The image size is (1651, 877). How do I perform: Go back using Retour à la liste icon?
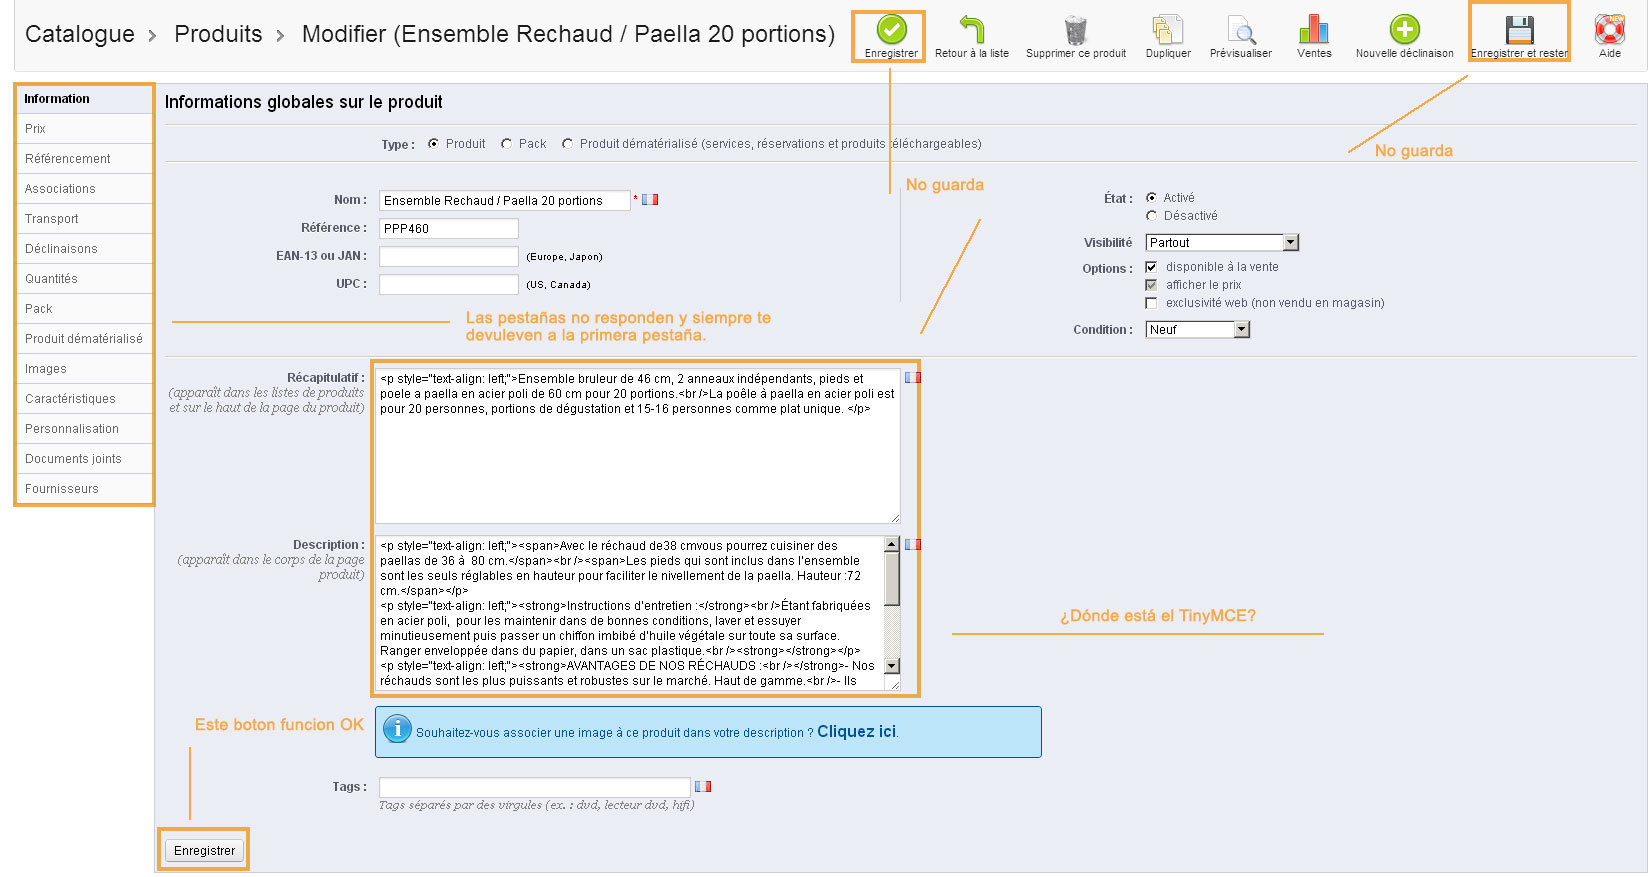pos(972,29)
